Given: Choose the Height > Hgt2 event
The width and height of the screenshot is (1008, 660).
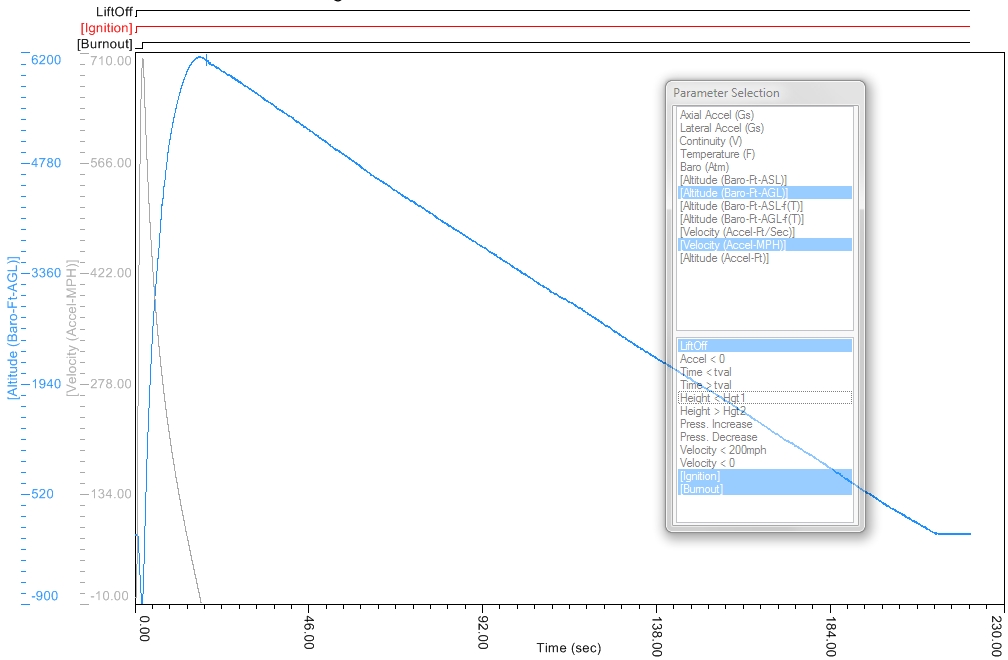Looking at the screenshot, I should tap(764, 411).
